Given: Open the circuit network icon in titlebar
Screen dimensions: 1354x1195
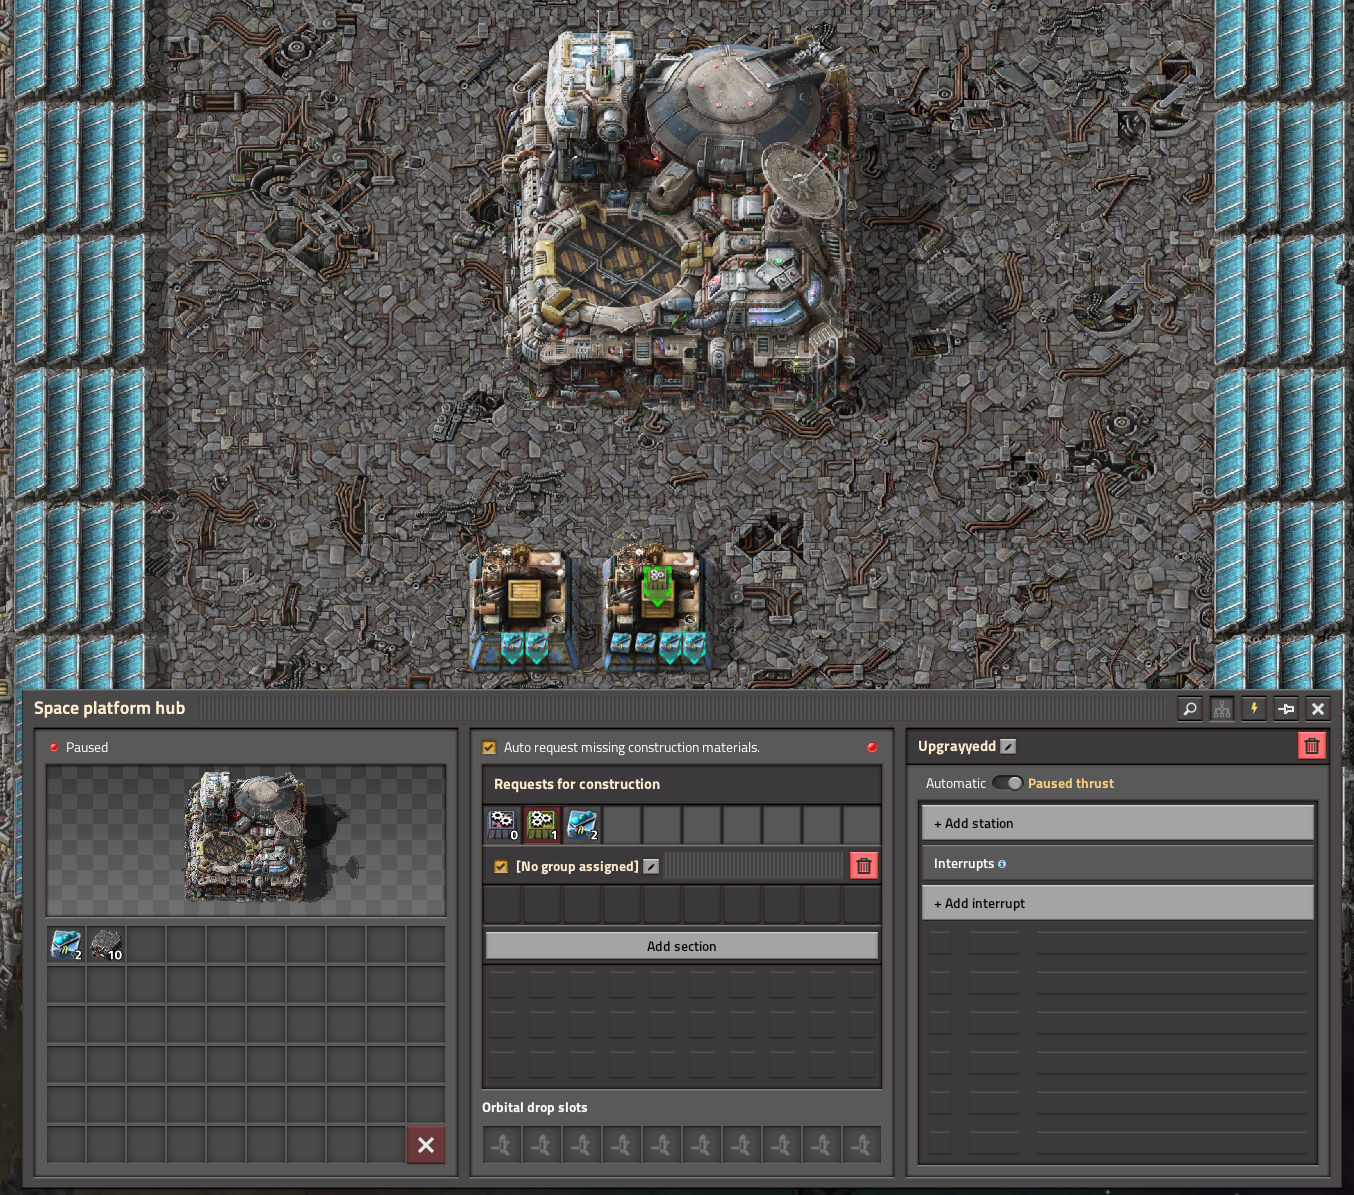Looking at the screenshot, I should [1222, 709].
